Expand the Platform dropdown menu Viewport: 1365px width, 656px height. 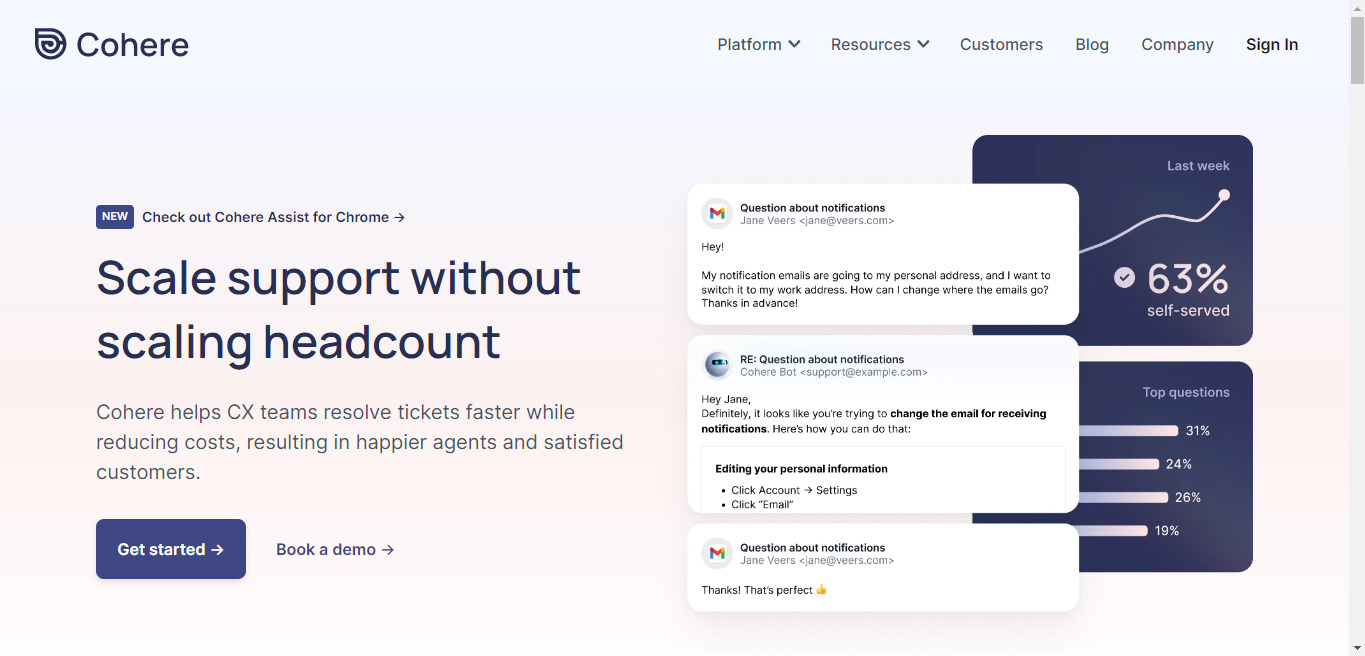[x=758, y=44]
